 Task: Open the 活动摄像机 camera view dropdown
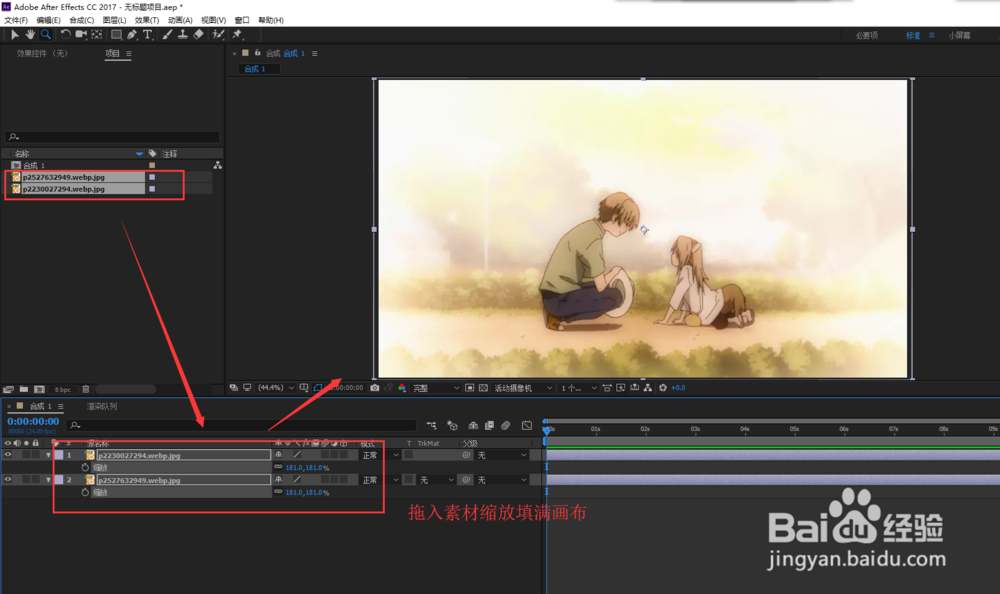[x=523, y=388]
